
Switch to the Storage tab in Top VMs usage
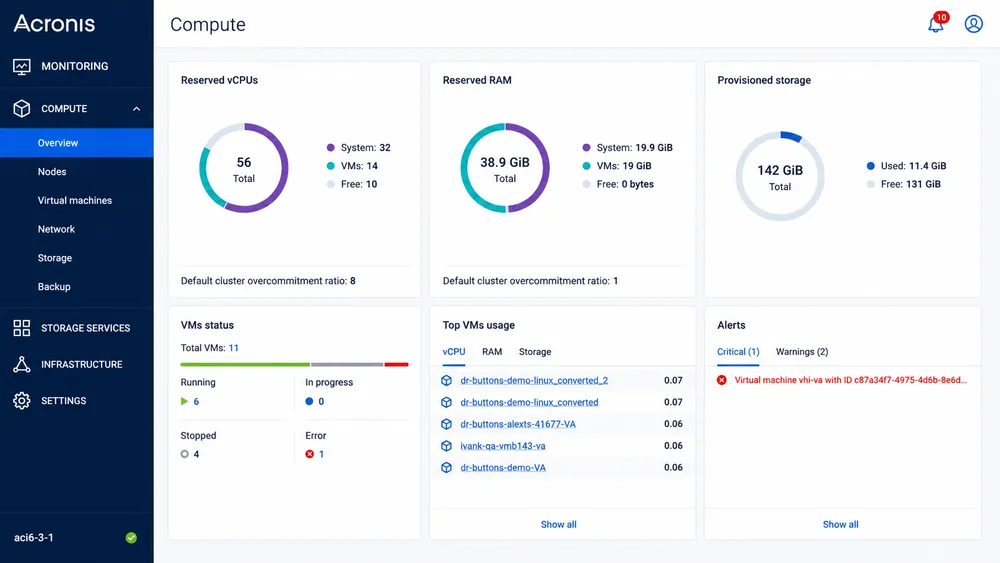tap(534, 352)
